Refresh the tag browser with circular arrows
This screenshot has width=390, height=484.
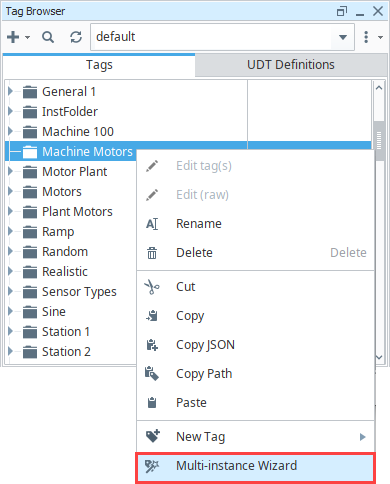[76, 37]
